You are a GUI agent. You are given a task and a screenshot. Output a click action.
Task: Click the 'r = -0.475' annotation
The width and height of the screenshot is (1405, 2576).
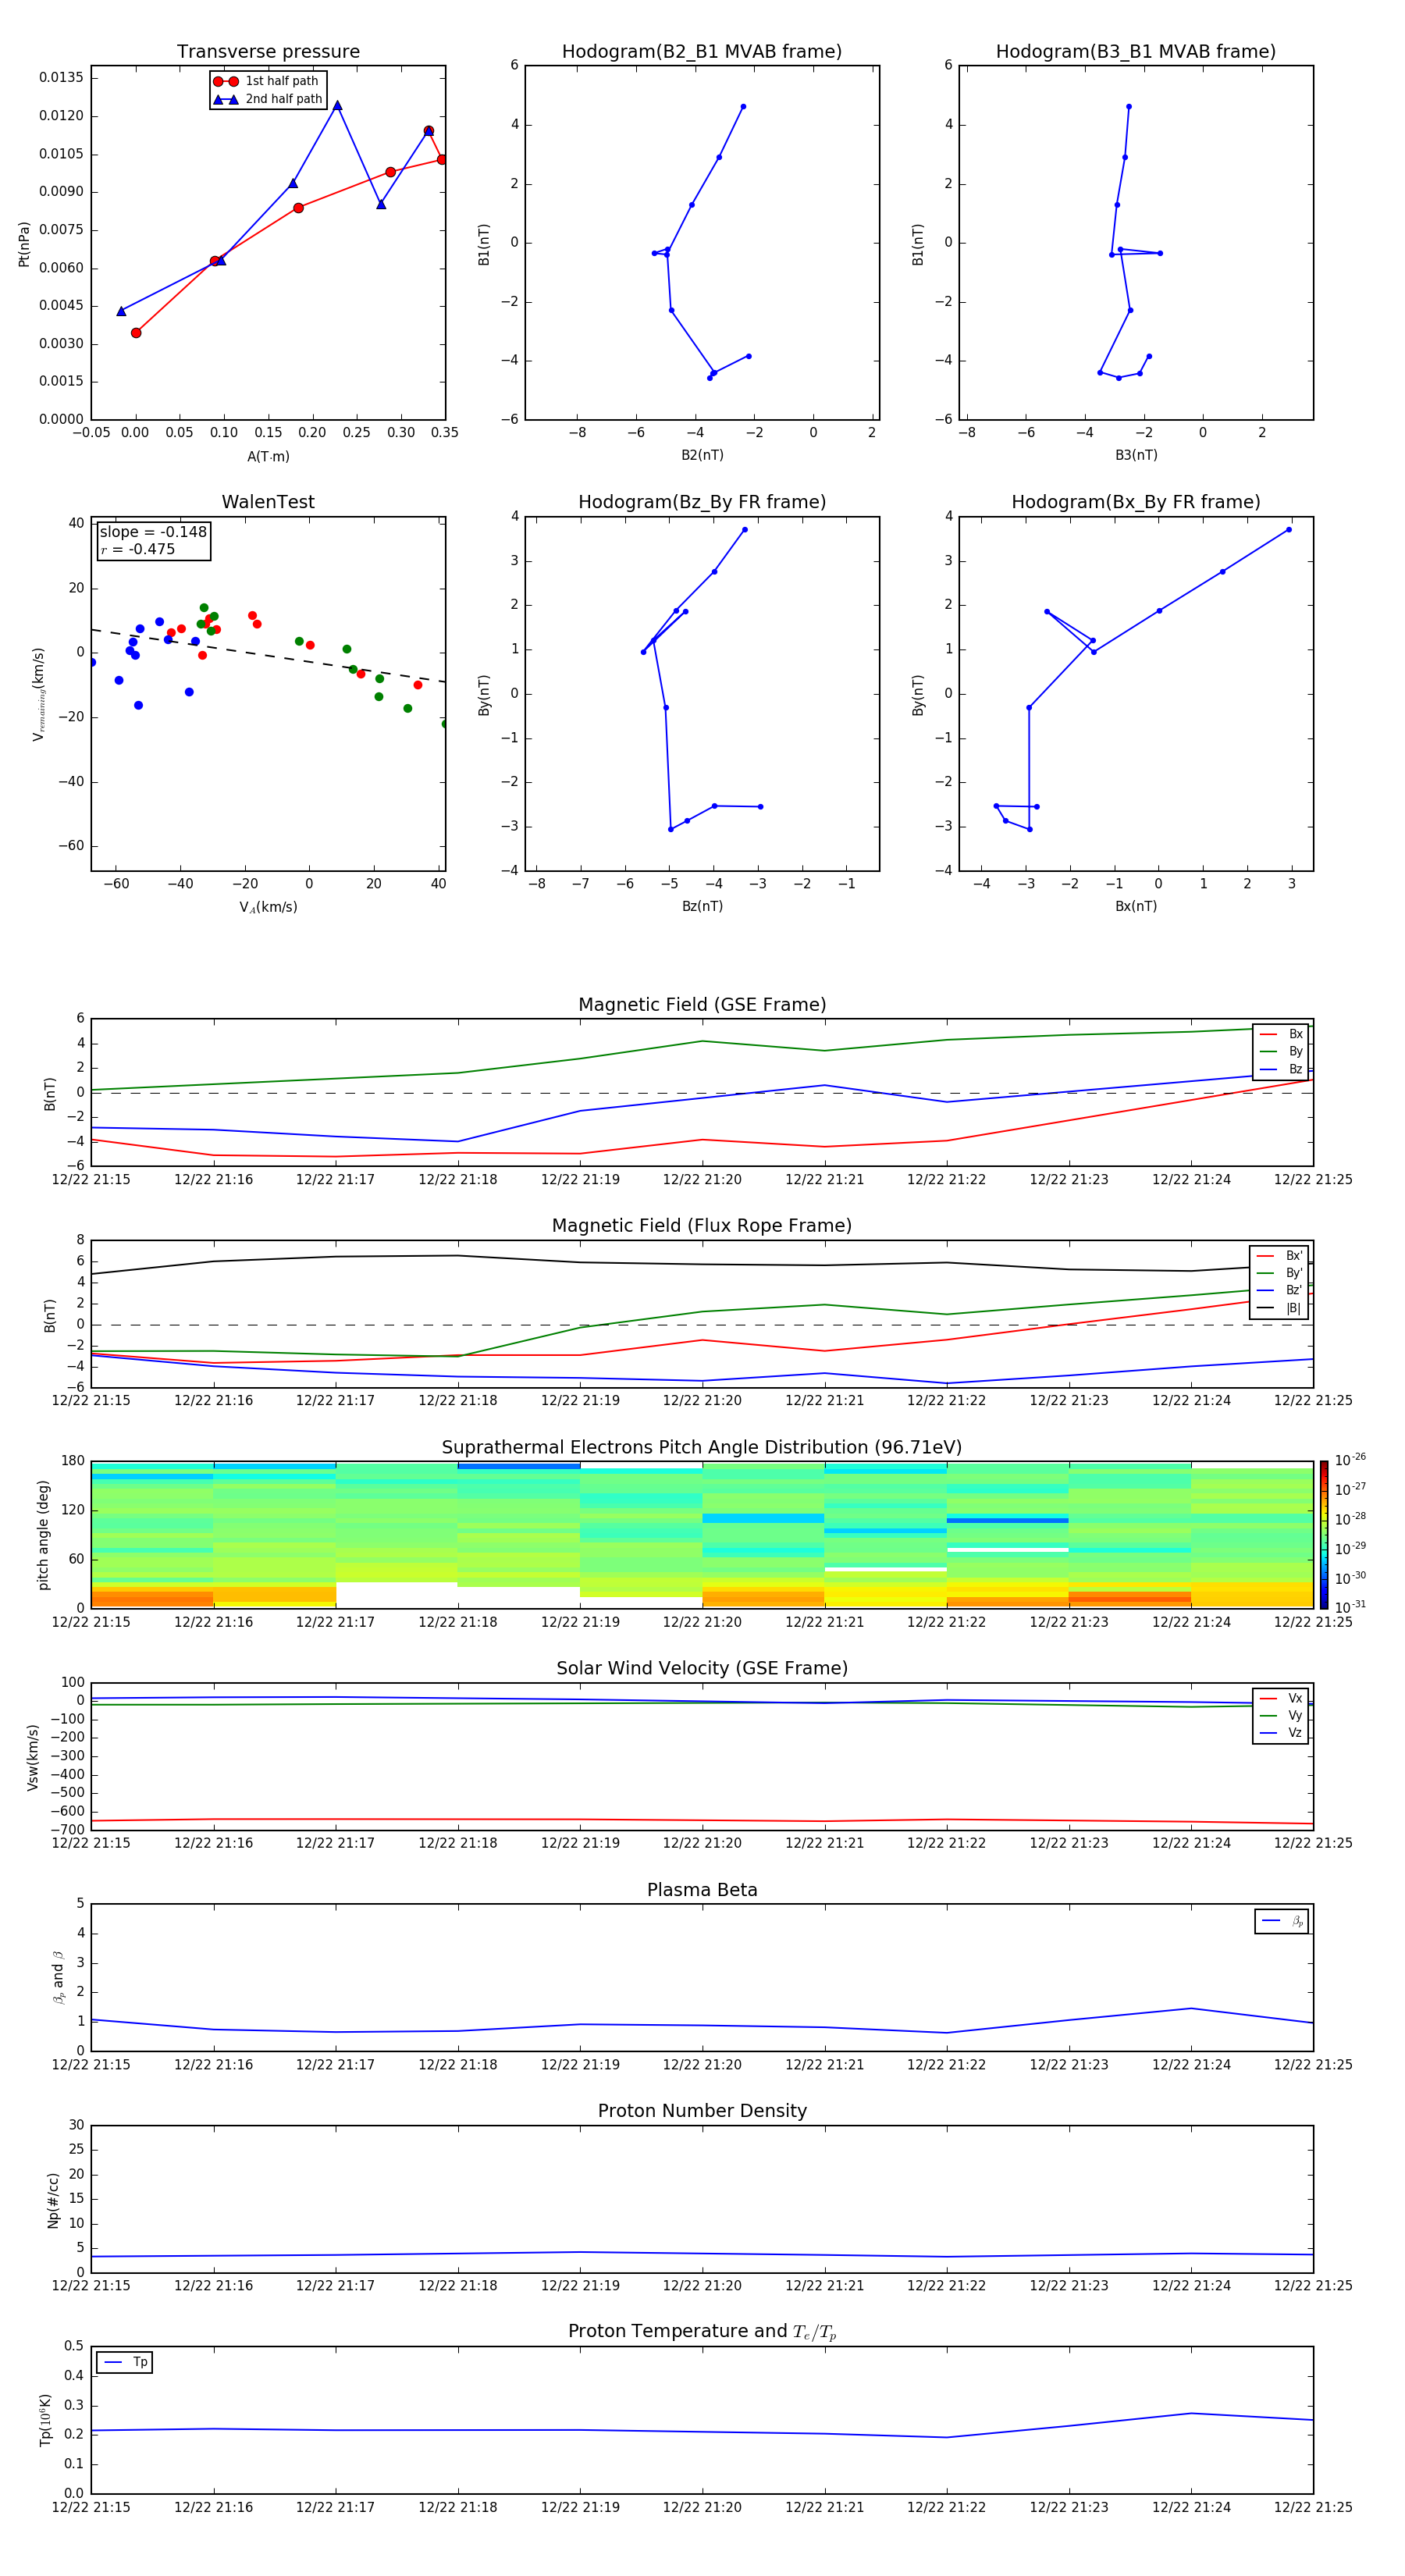coord(138,549)
